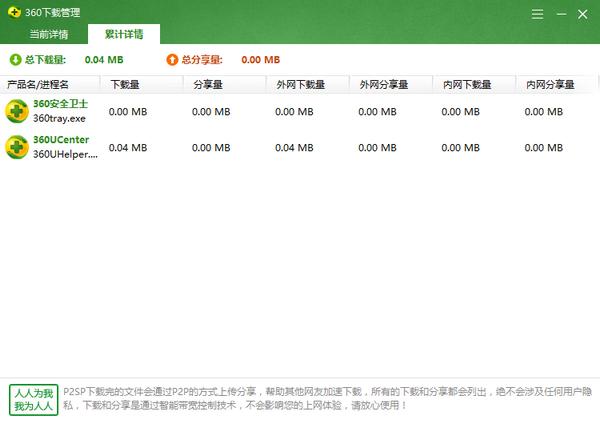Click the 总下载量 label
Image resolution: width=600 pixels, height=424 pixels.
[x=45, y=60]
